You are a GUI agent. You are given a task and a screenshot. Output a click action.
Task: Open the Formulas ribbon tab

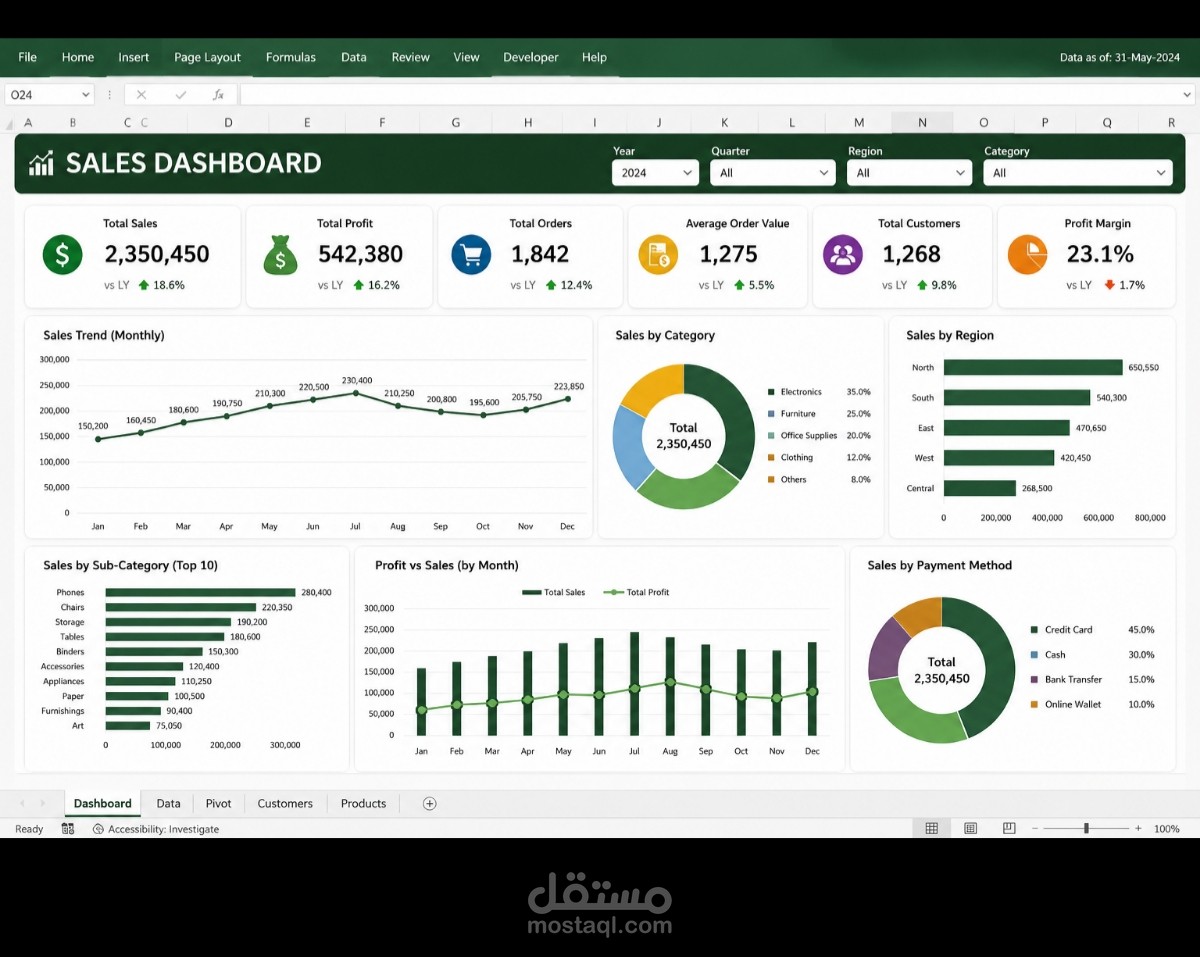point(291,57)
